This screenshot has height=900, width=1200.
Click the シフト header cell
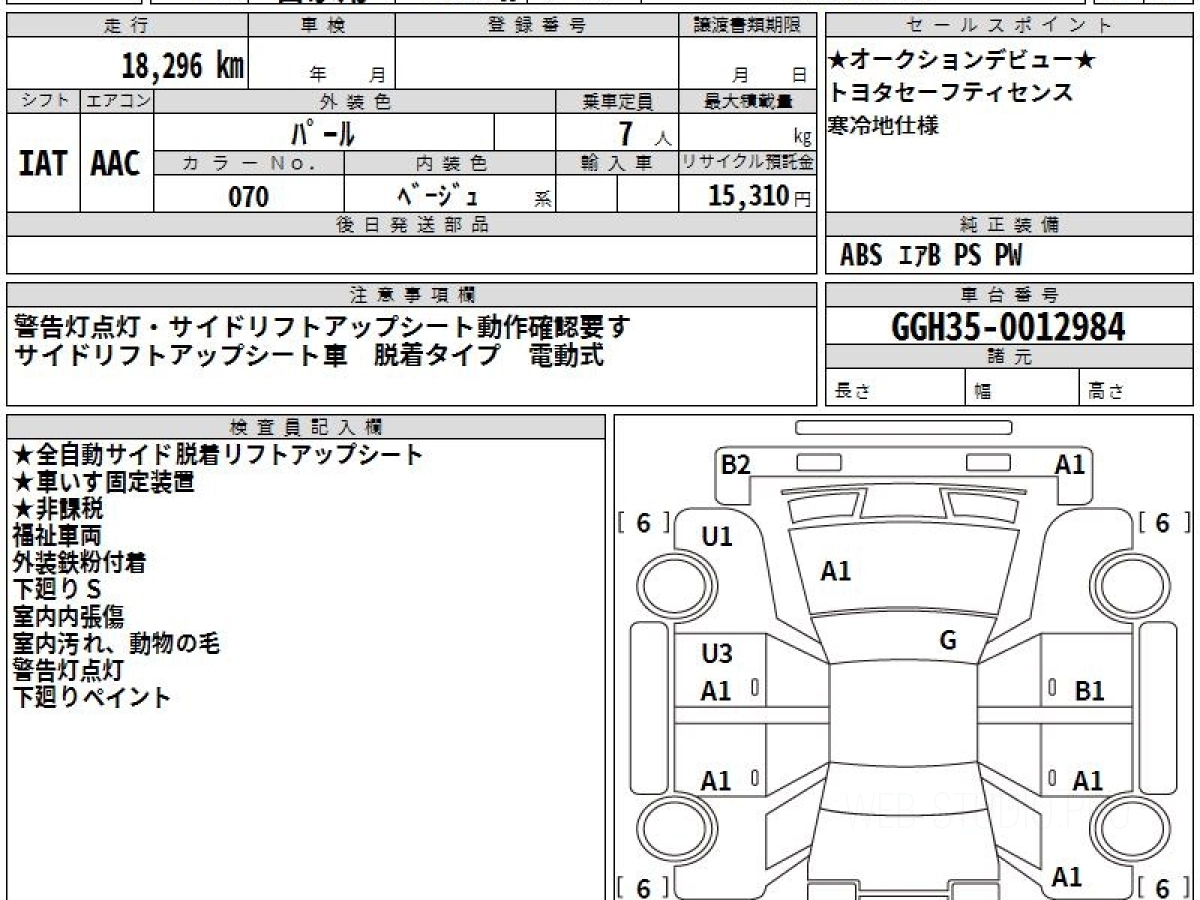43,101
